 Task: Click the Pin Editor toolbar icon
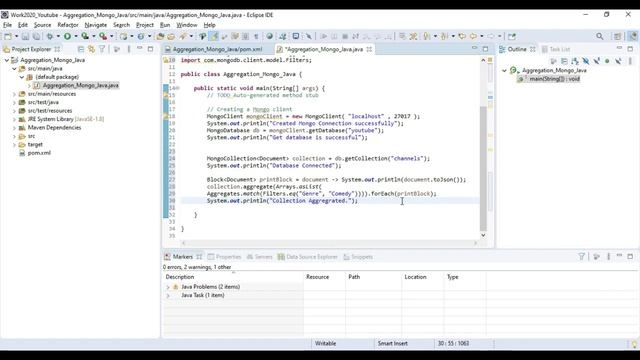[x=512, y=36]
